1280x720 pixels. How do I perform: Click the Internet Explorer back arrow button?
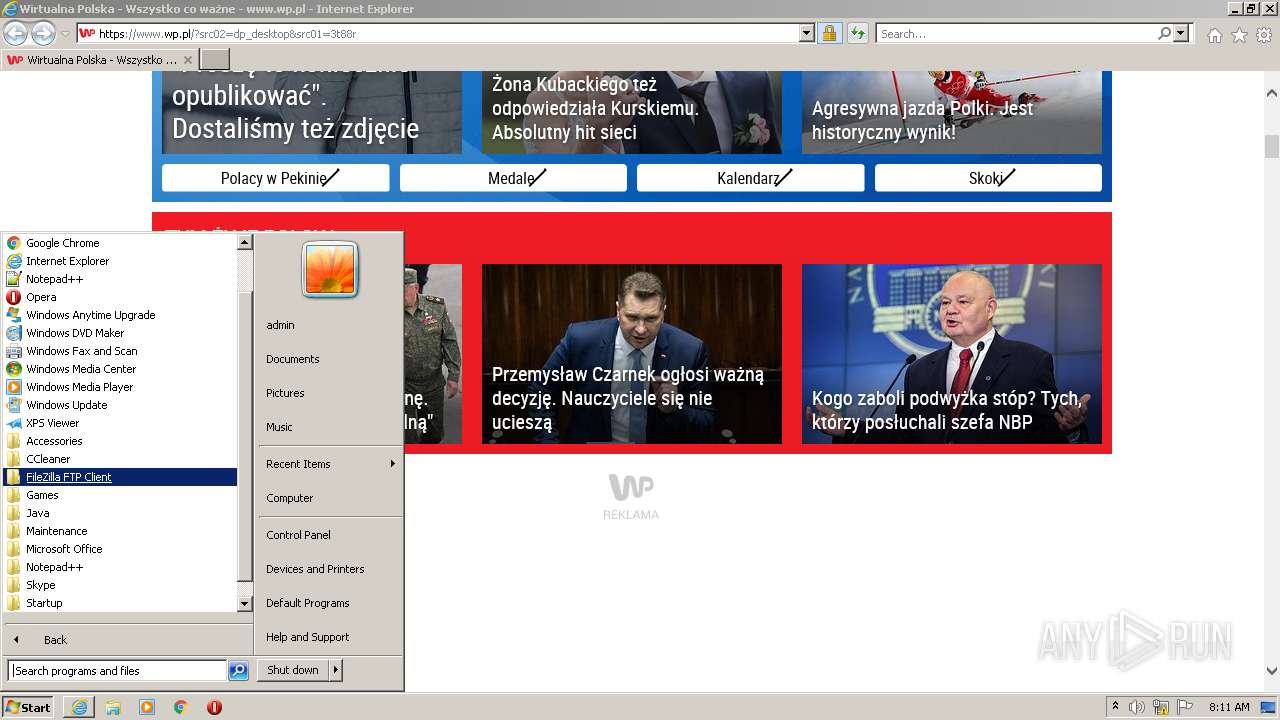point(16,33)
